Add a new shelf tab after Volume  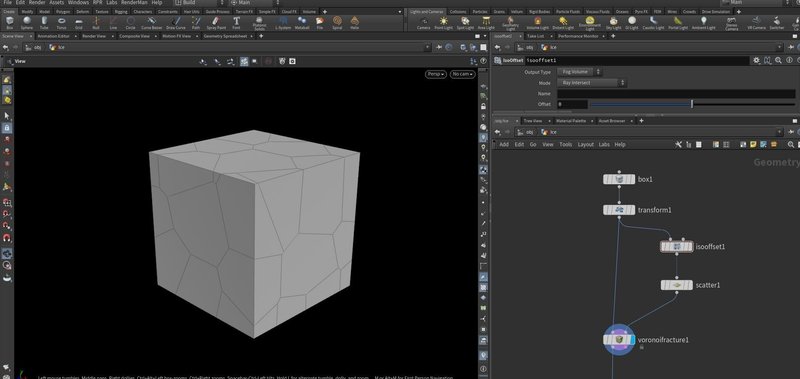tap(324, 11)
